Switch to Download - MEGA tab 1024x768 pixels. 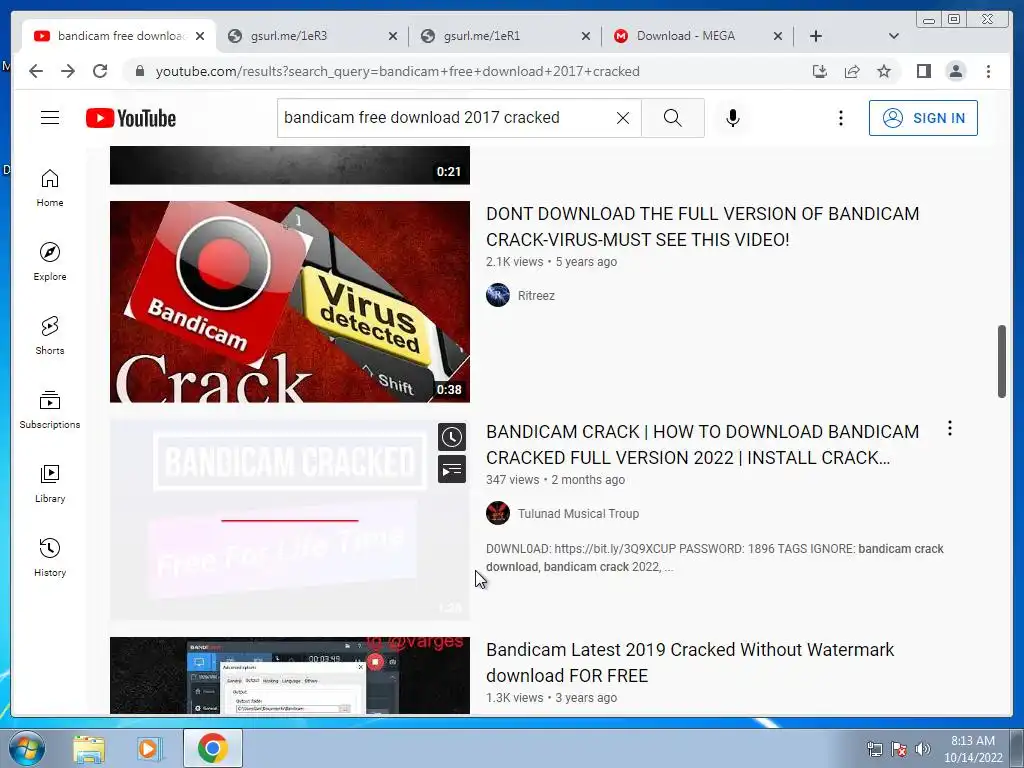coord(698,36)
